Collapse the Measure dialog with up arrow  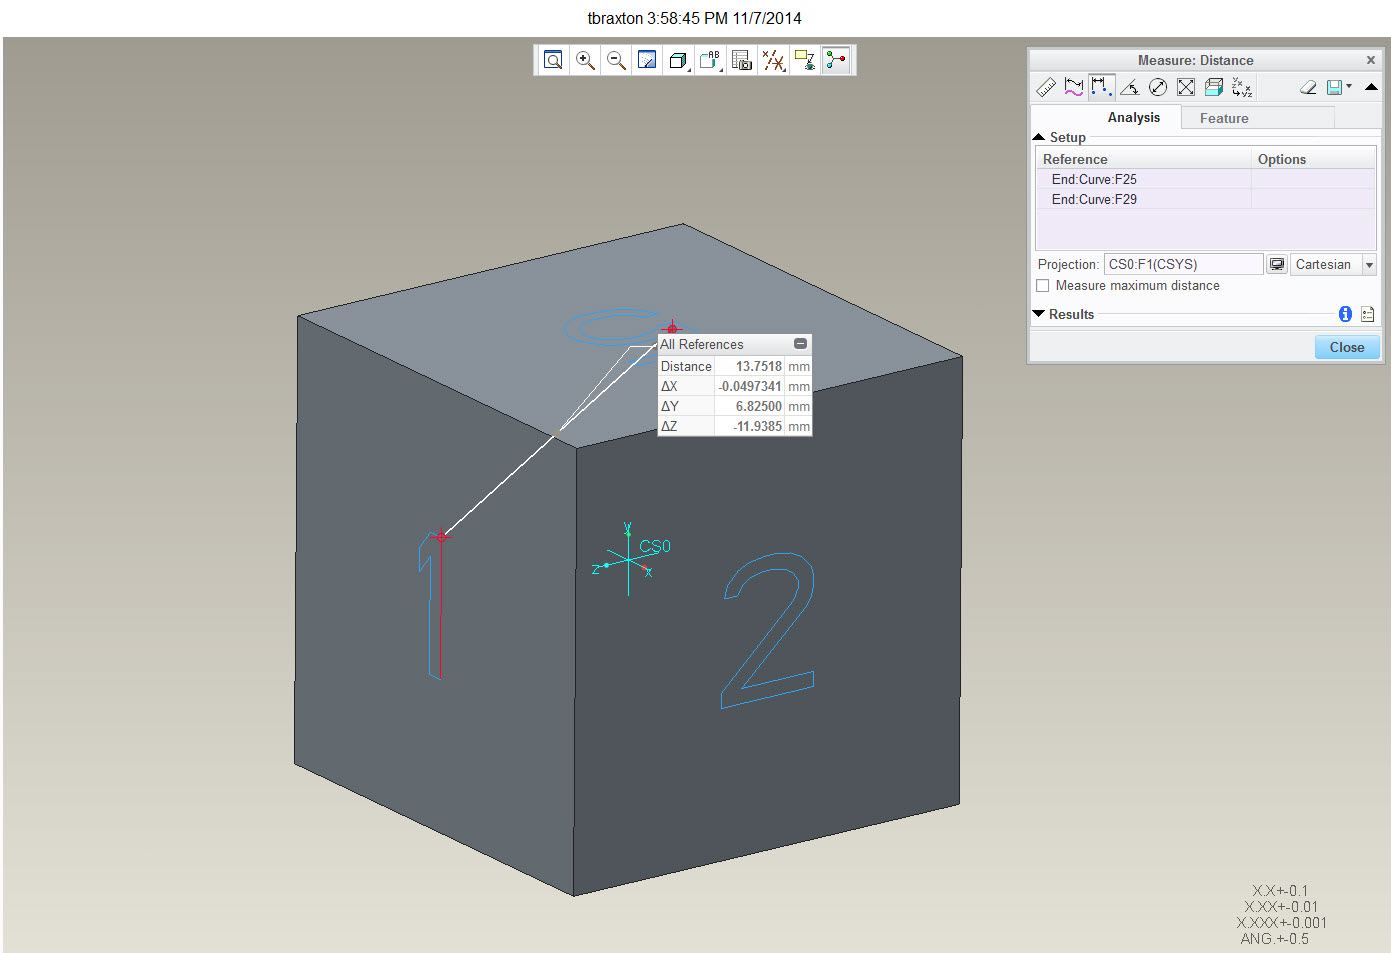coord(1371,87)
